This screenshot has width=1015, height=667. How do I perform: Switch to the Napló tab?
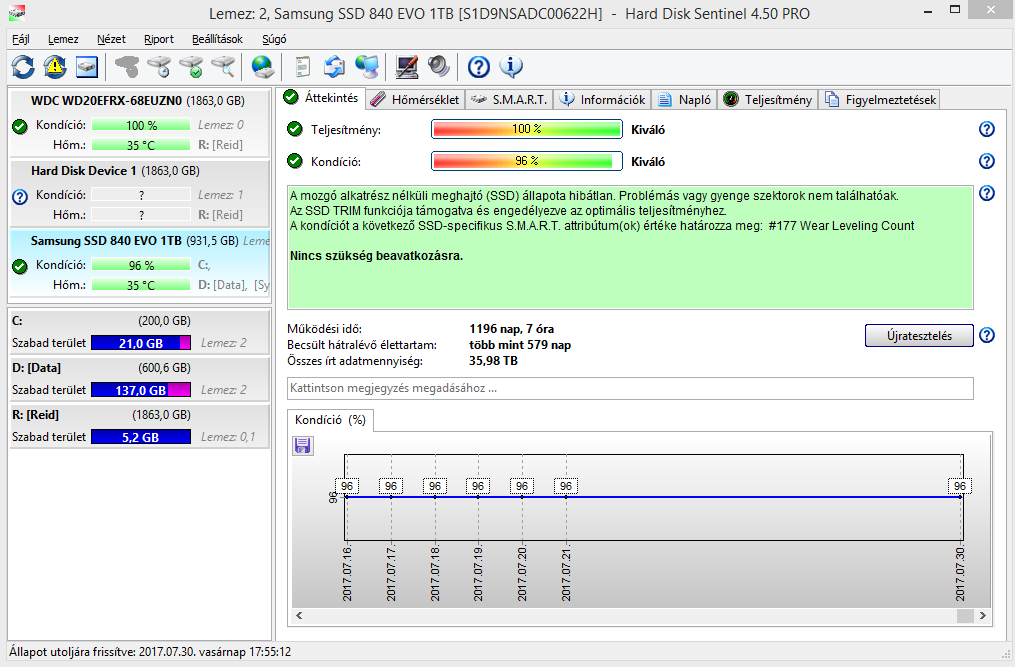pos(685,100)
